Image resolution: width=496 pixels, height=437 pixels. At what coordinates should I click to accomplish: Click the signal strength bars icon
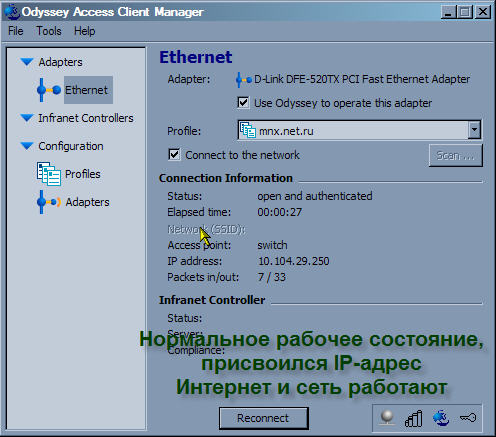[x=414, y=418]
